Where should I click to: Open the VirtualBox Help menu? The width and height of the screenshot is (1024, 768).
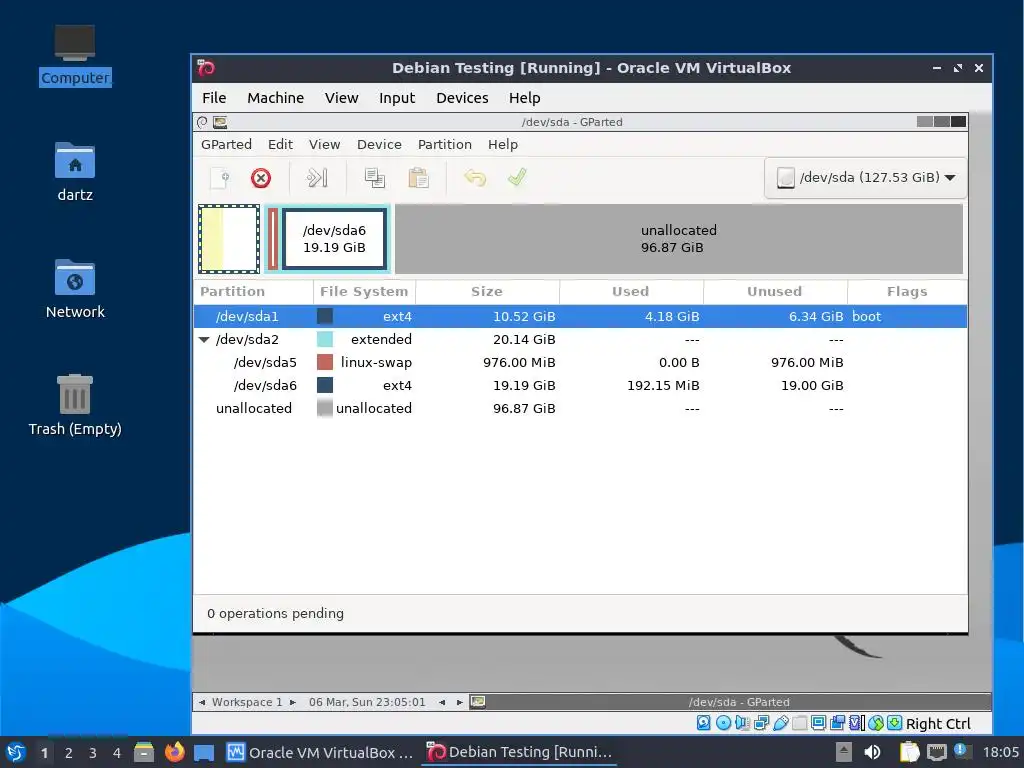pyautogui.click(x=524, y=98)
